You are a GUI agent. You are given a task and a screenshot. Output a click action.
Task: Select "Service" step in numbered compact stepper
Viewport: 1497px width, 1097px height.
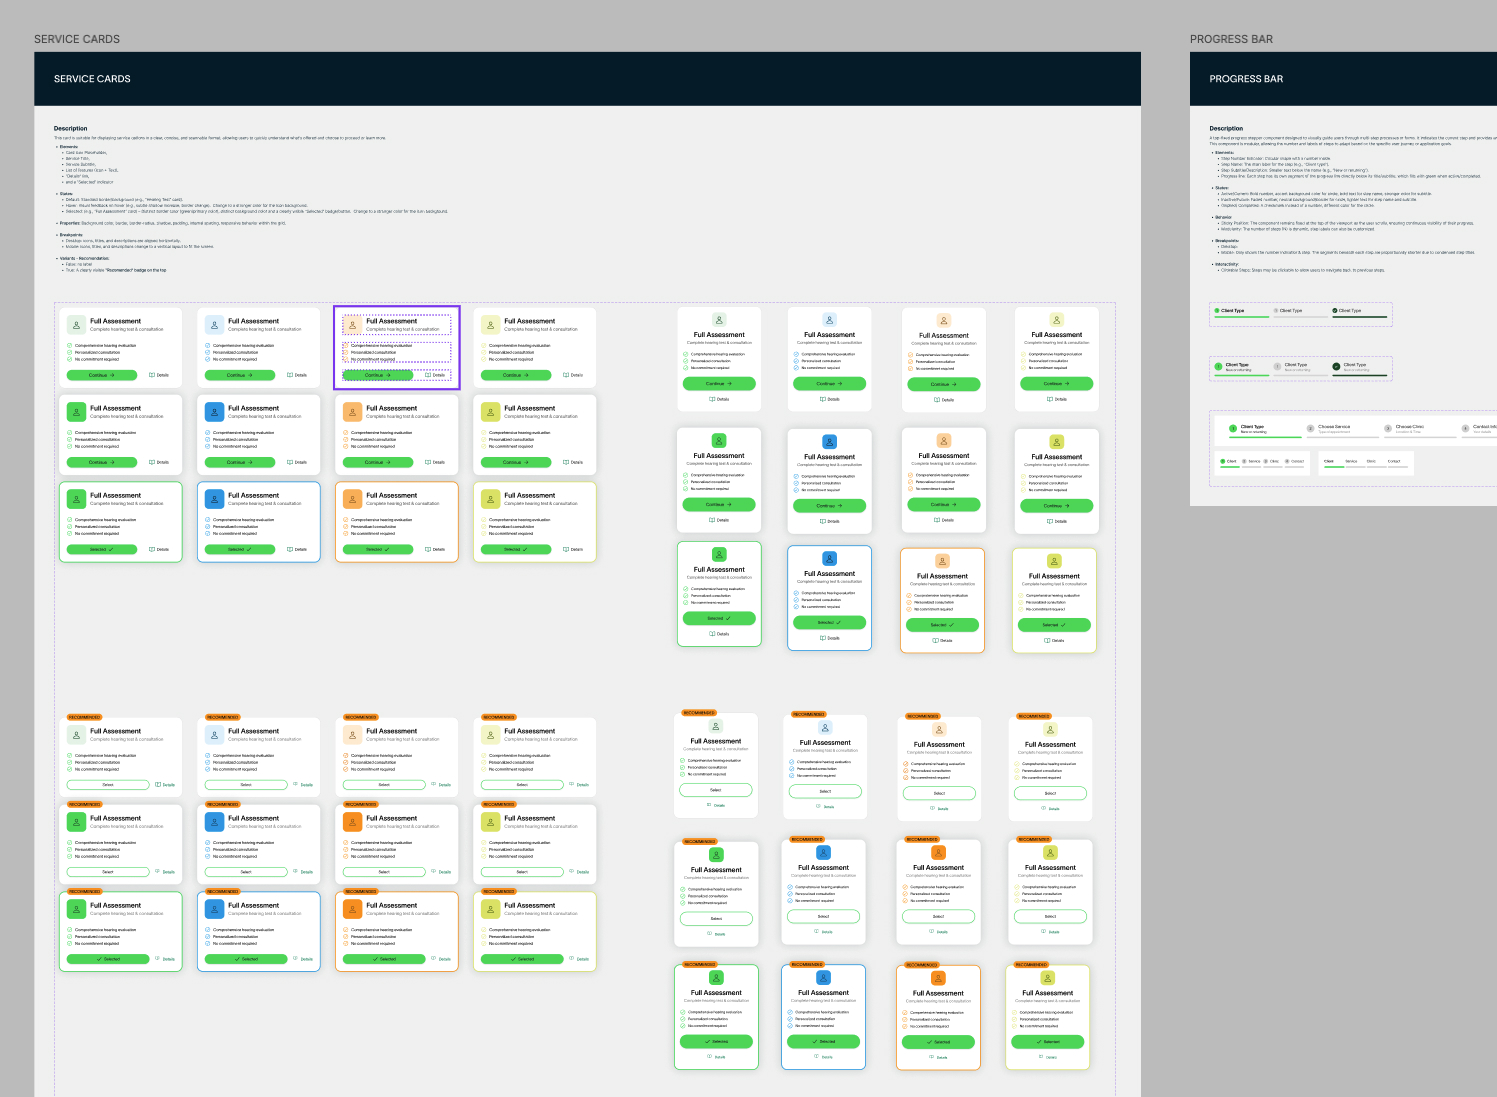(x=1250, y=461)
